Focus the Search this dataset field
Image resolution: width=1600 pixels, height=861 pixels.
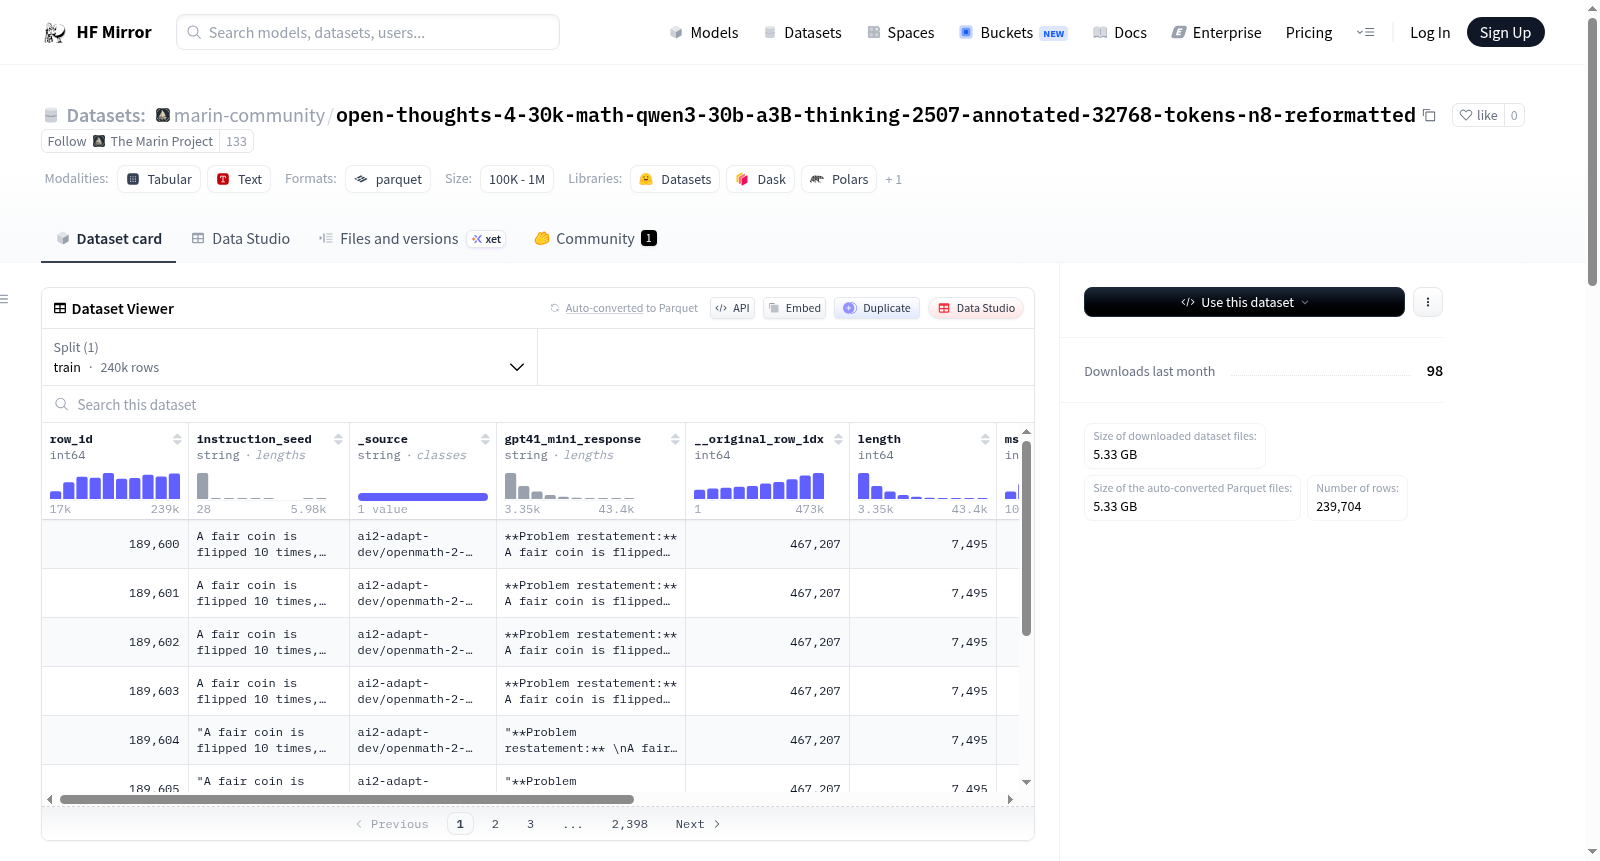tap(538, 404)
